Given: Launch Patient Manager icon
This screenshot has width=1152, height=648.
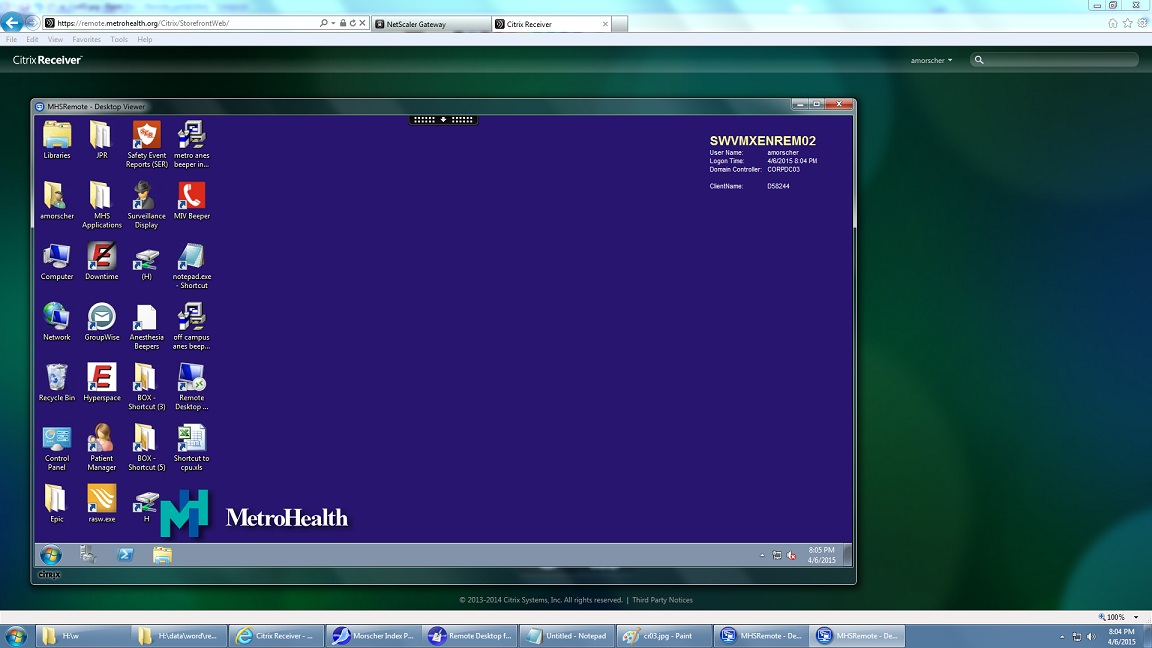Looking at the screenshot, I should coord(101,447).
